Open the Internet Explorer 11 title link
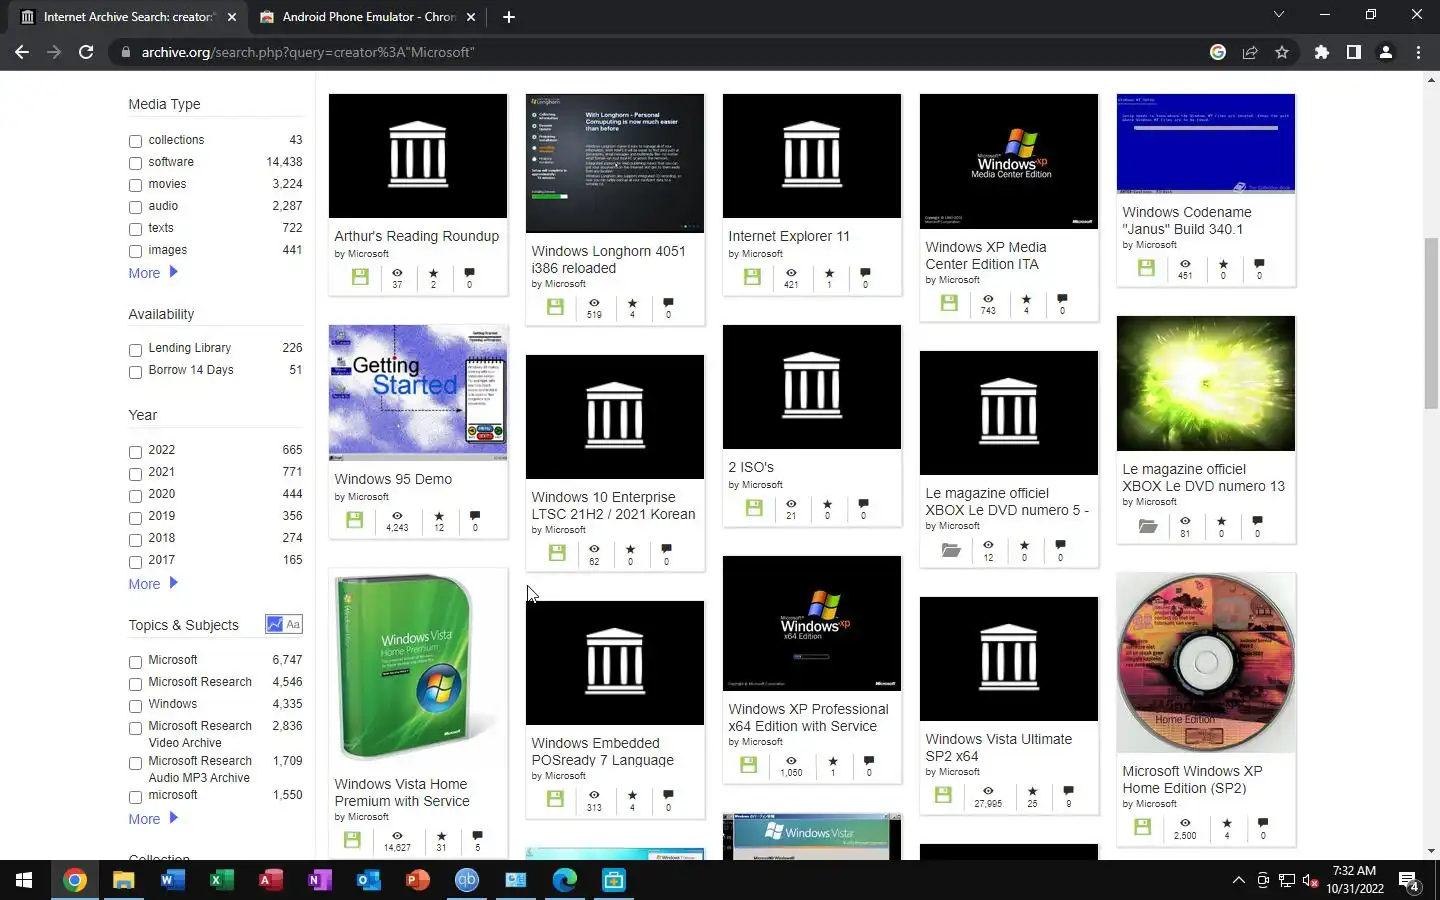 coord(789,236)
